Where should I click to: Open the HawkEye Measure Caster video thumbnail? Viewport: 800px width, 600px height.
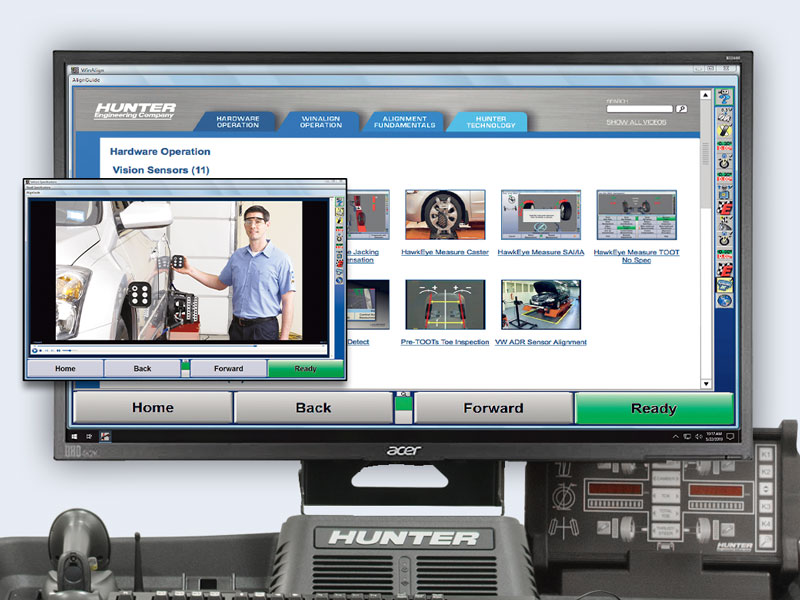coord(444,213)
